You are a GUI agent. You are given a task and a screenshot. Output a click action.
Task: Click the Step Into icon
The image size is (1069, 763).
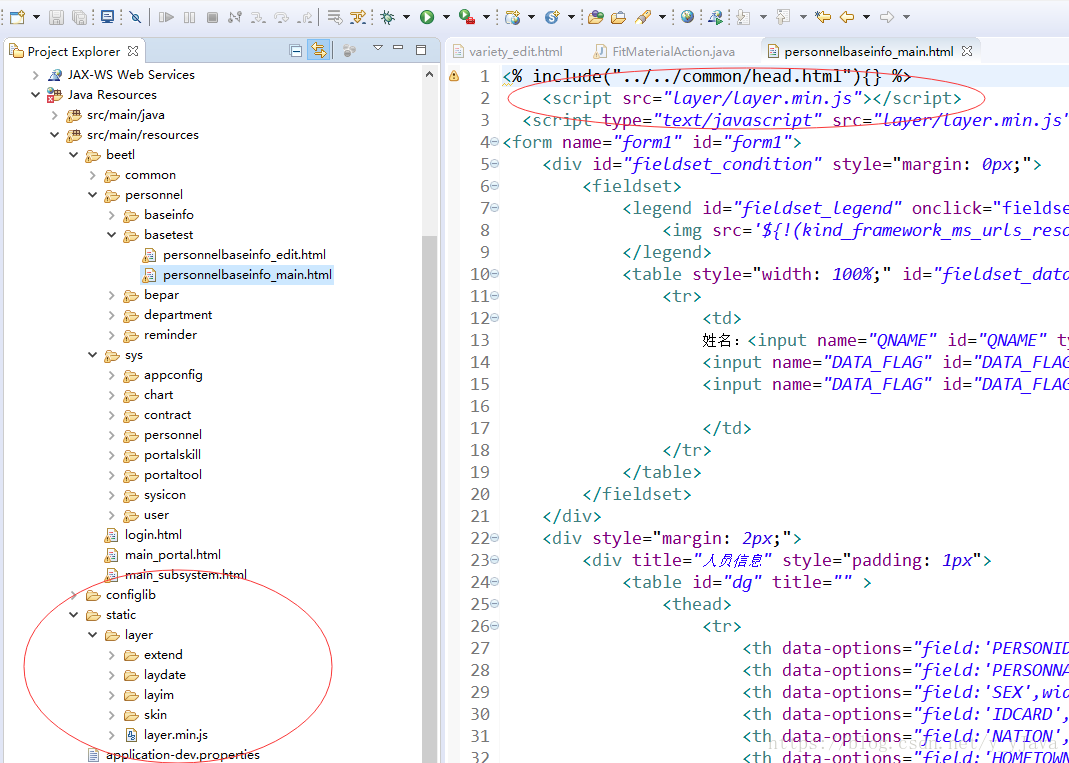[258, 16]
